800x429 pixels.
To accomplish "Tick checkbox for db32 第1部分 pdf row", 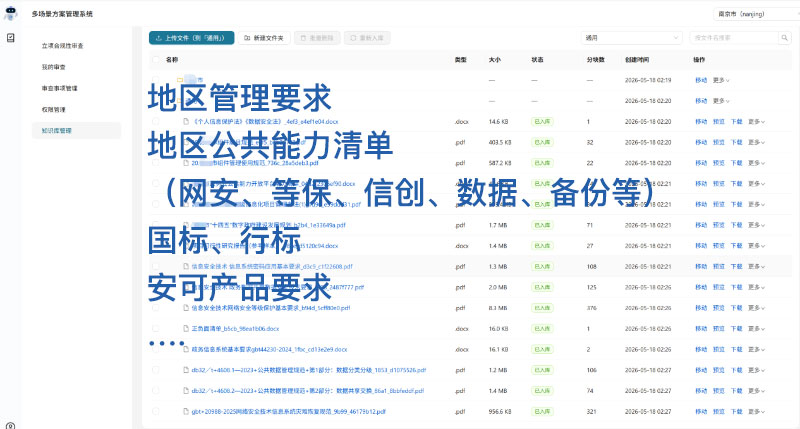I will coord(156,370).
